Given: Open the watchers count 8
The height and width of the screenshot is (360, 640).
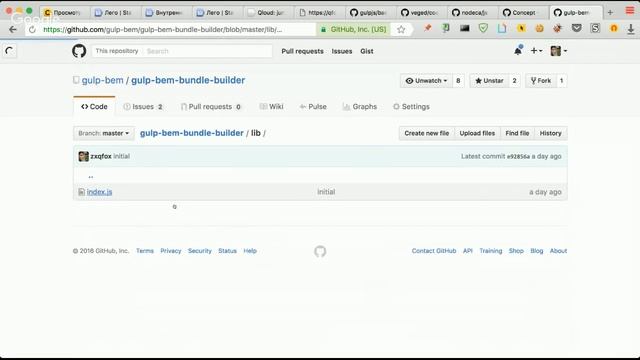Looking at the screenshot, I should tap(458, 81).
